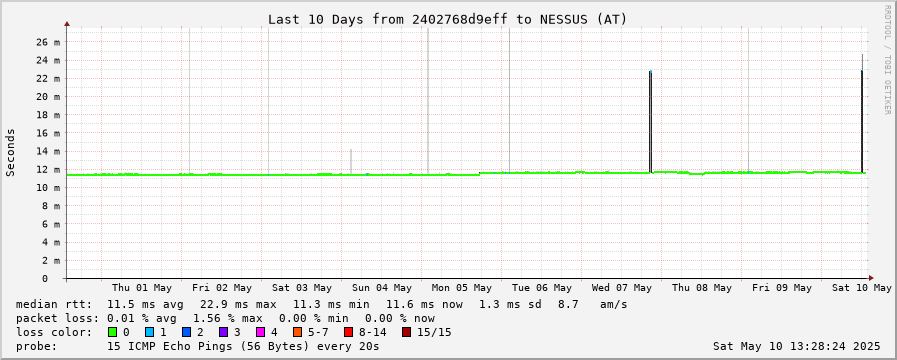Click the '0.00 % now' packet loss value
897x360 pixels.
[400, 318]
